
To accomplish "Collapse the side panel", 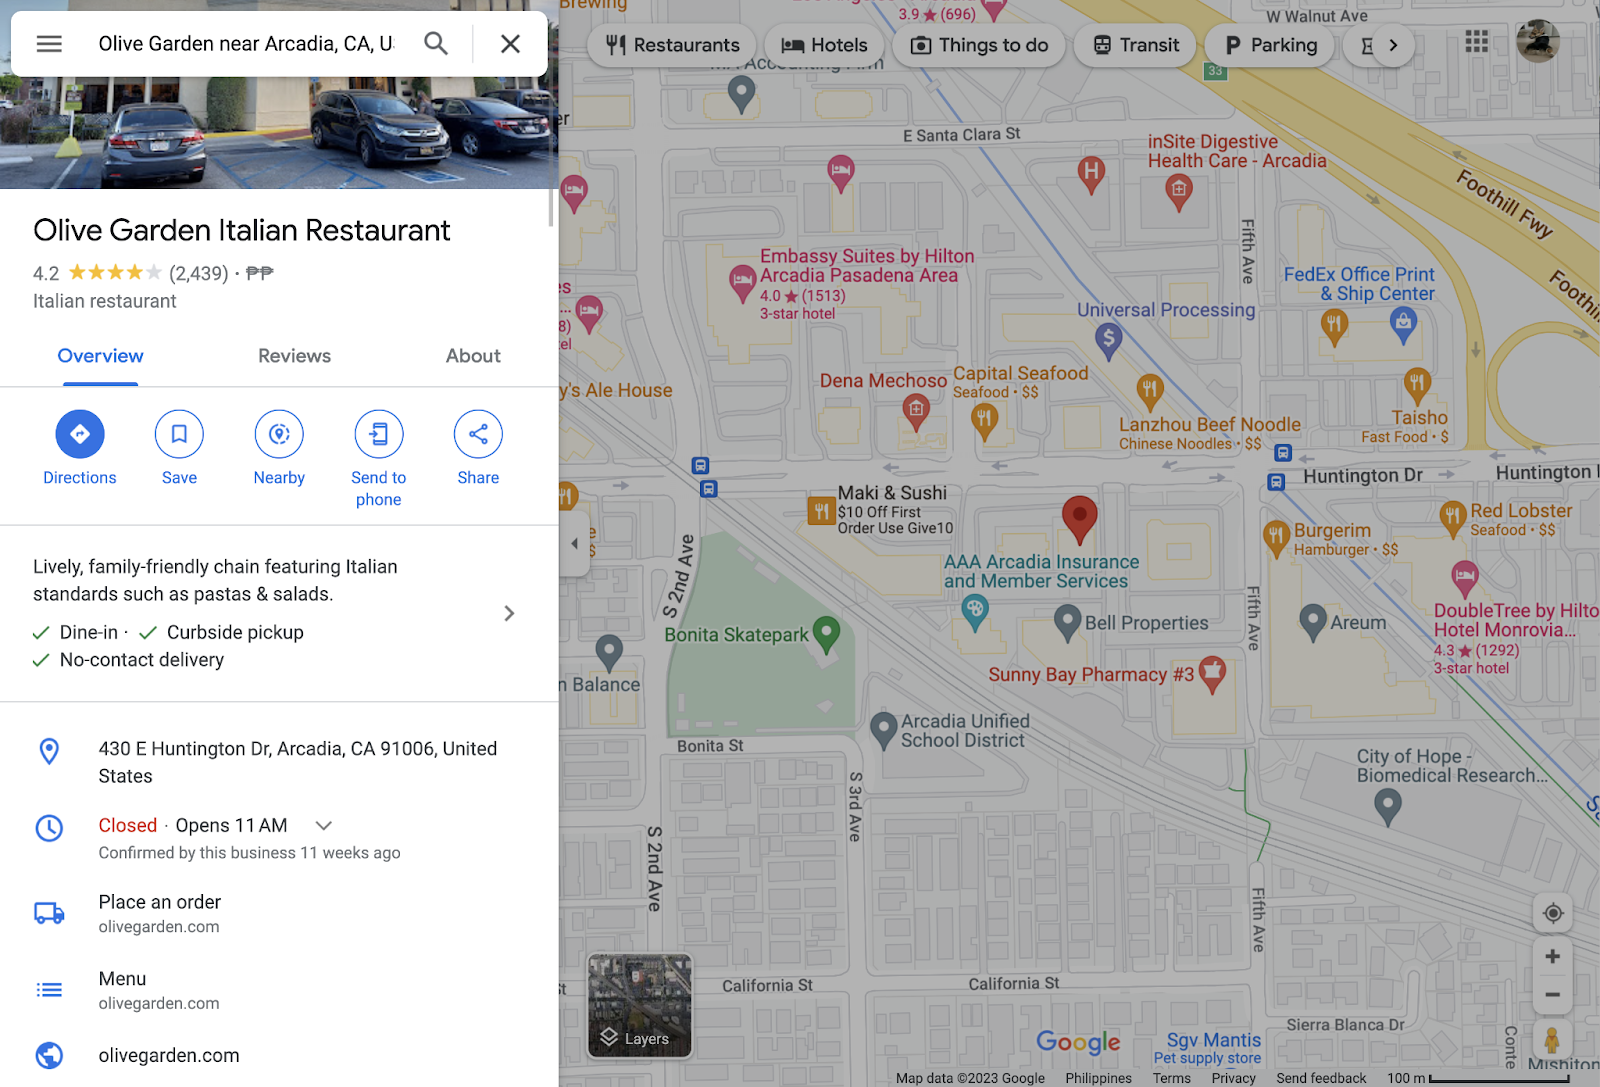I will pos(574,544).
